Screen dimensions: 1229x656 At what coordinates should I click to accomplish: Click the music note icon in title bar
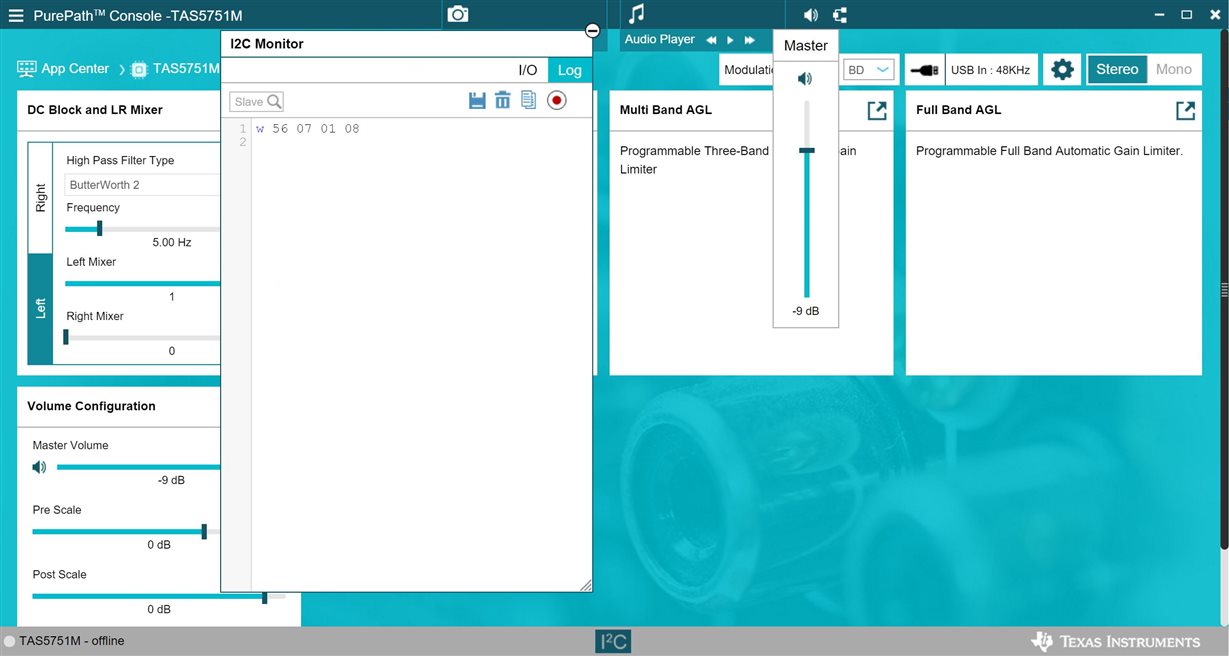point(636,14)
